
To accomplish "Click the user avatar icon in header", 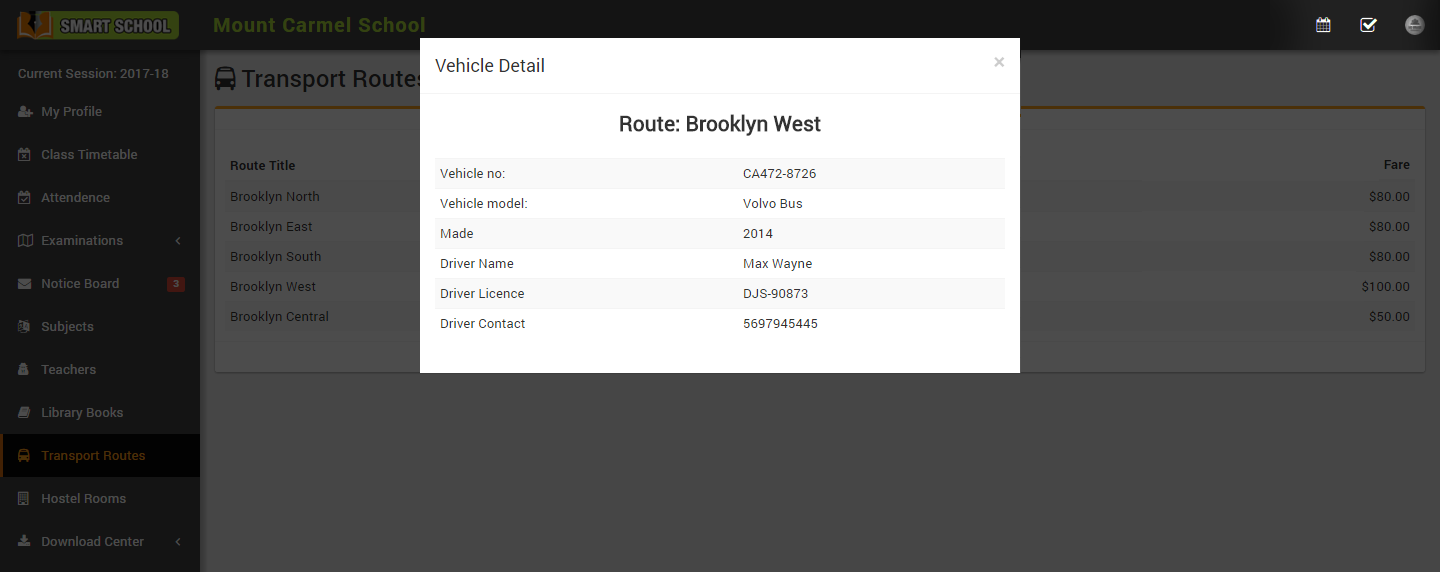I will point(1414,25).
